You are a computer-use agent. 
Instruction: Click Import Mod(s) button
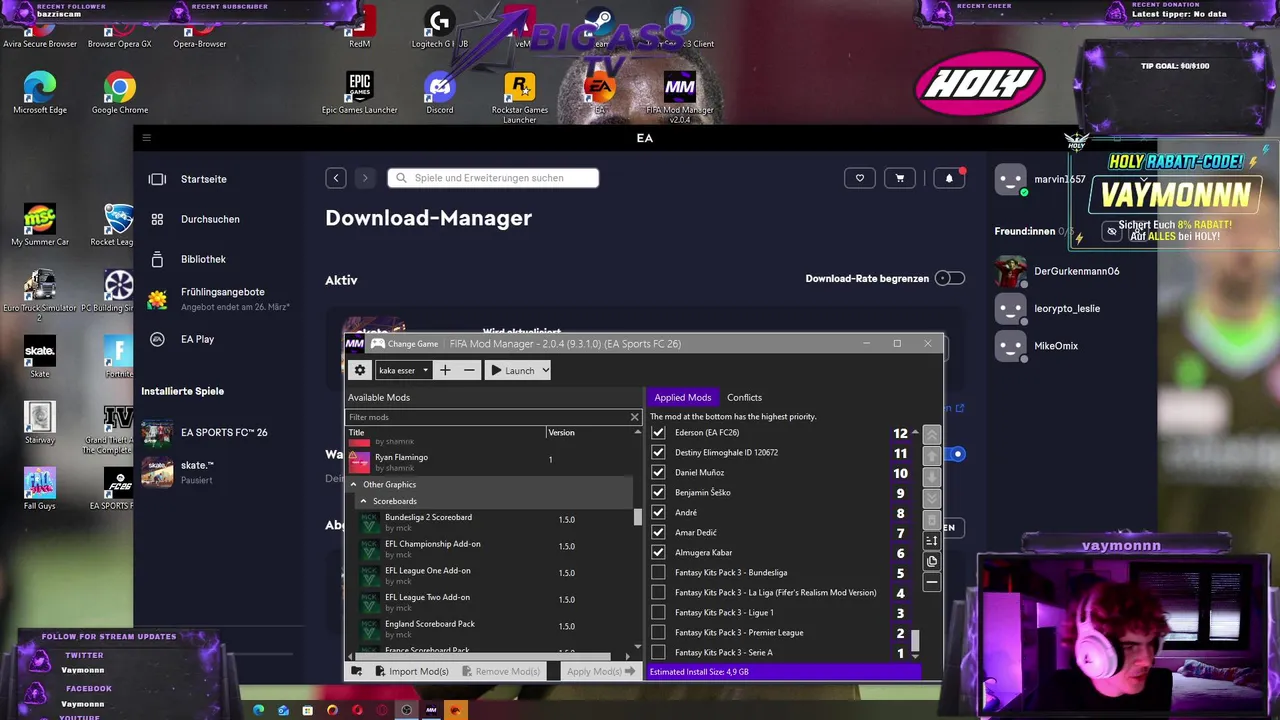[411, 671]
